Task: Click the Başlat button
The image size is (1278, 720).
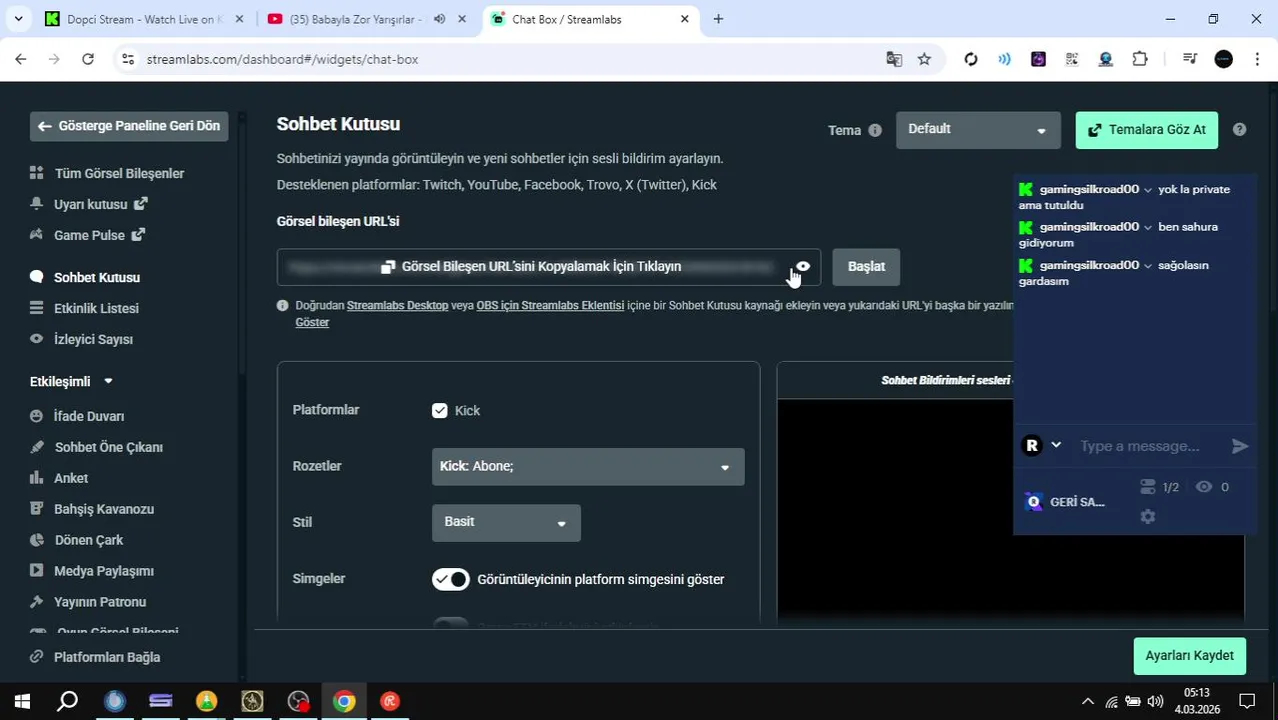Action: [866, 267]
